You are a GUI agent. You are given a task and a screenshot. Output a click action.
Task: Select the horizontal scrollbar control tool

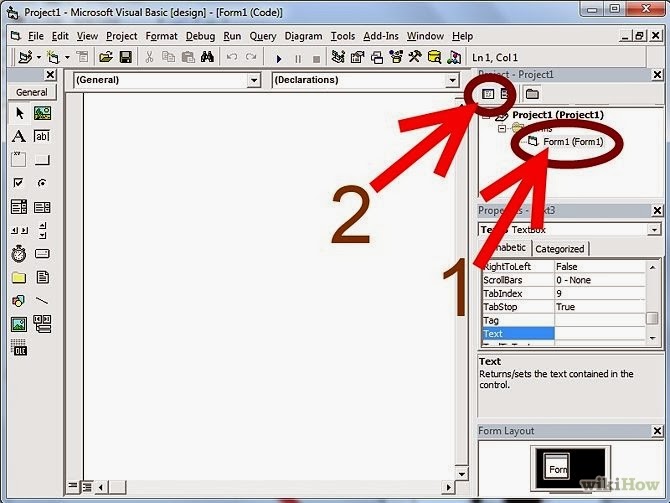(x=19, y=230)
